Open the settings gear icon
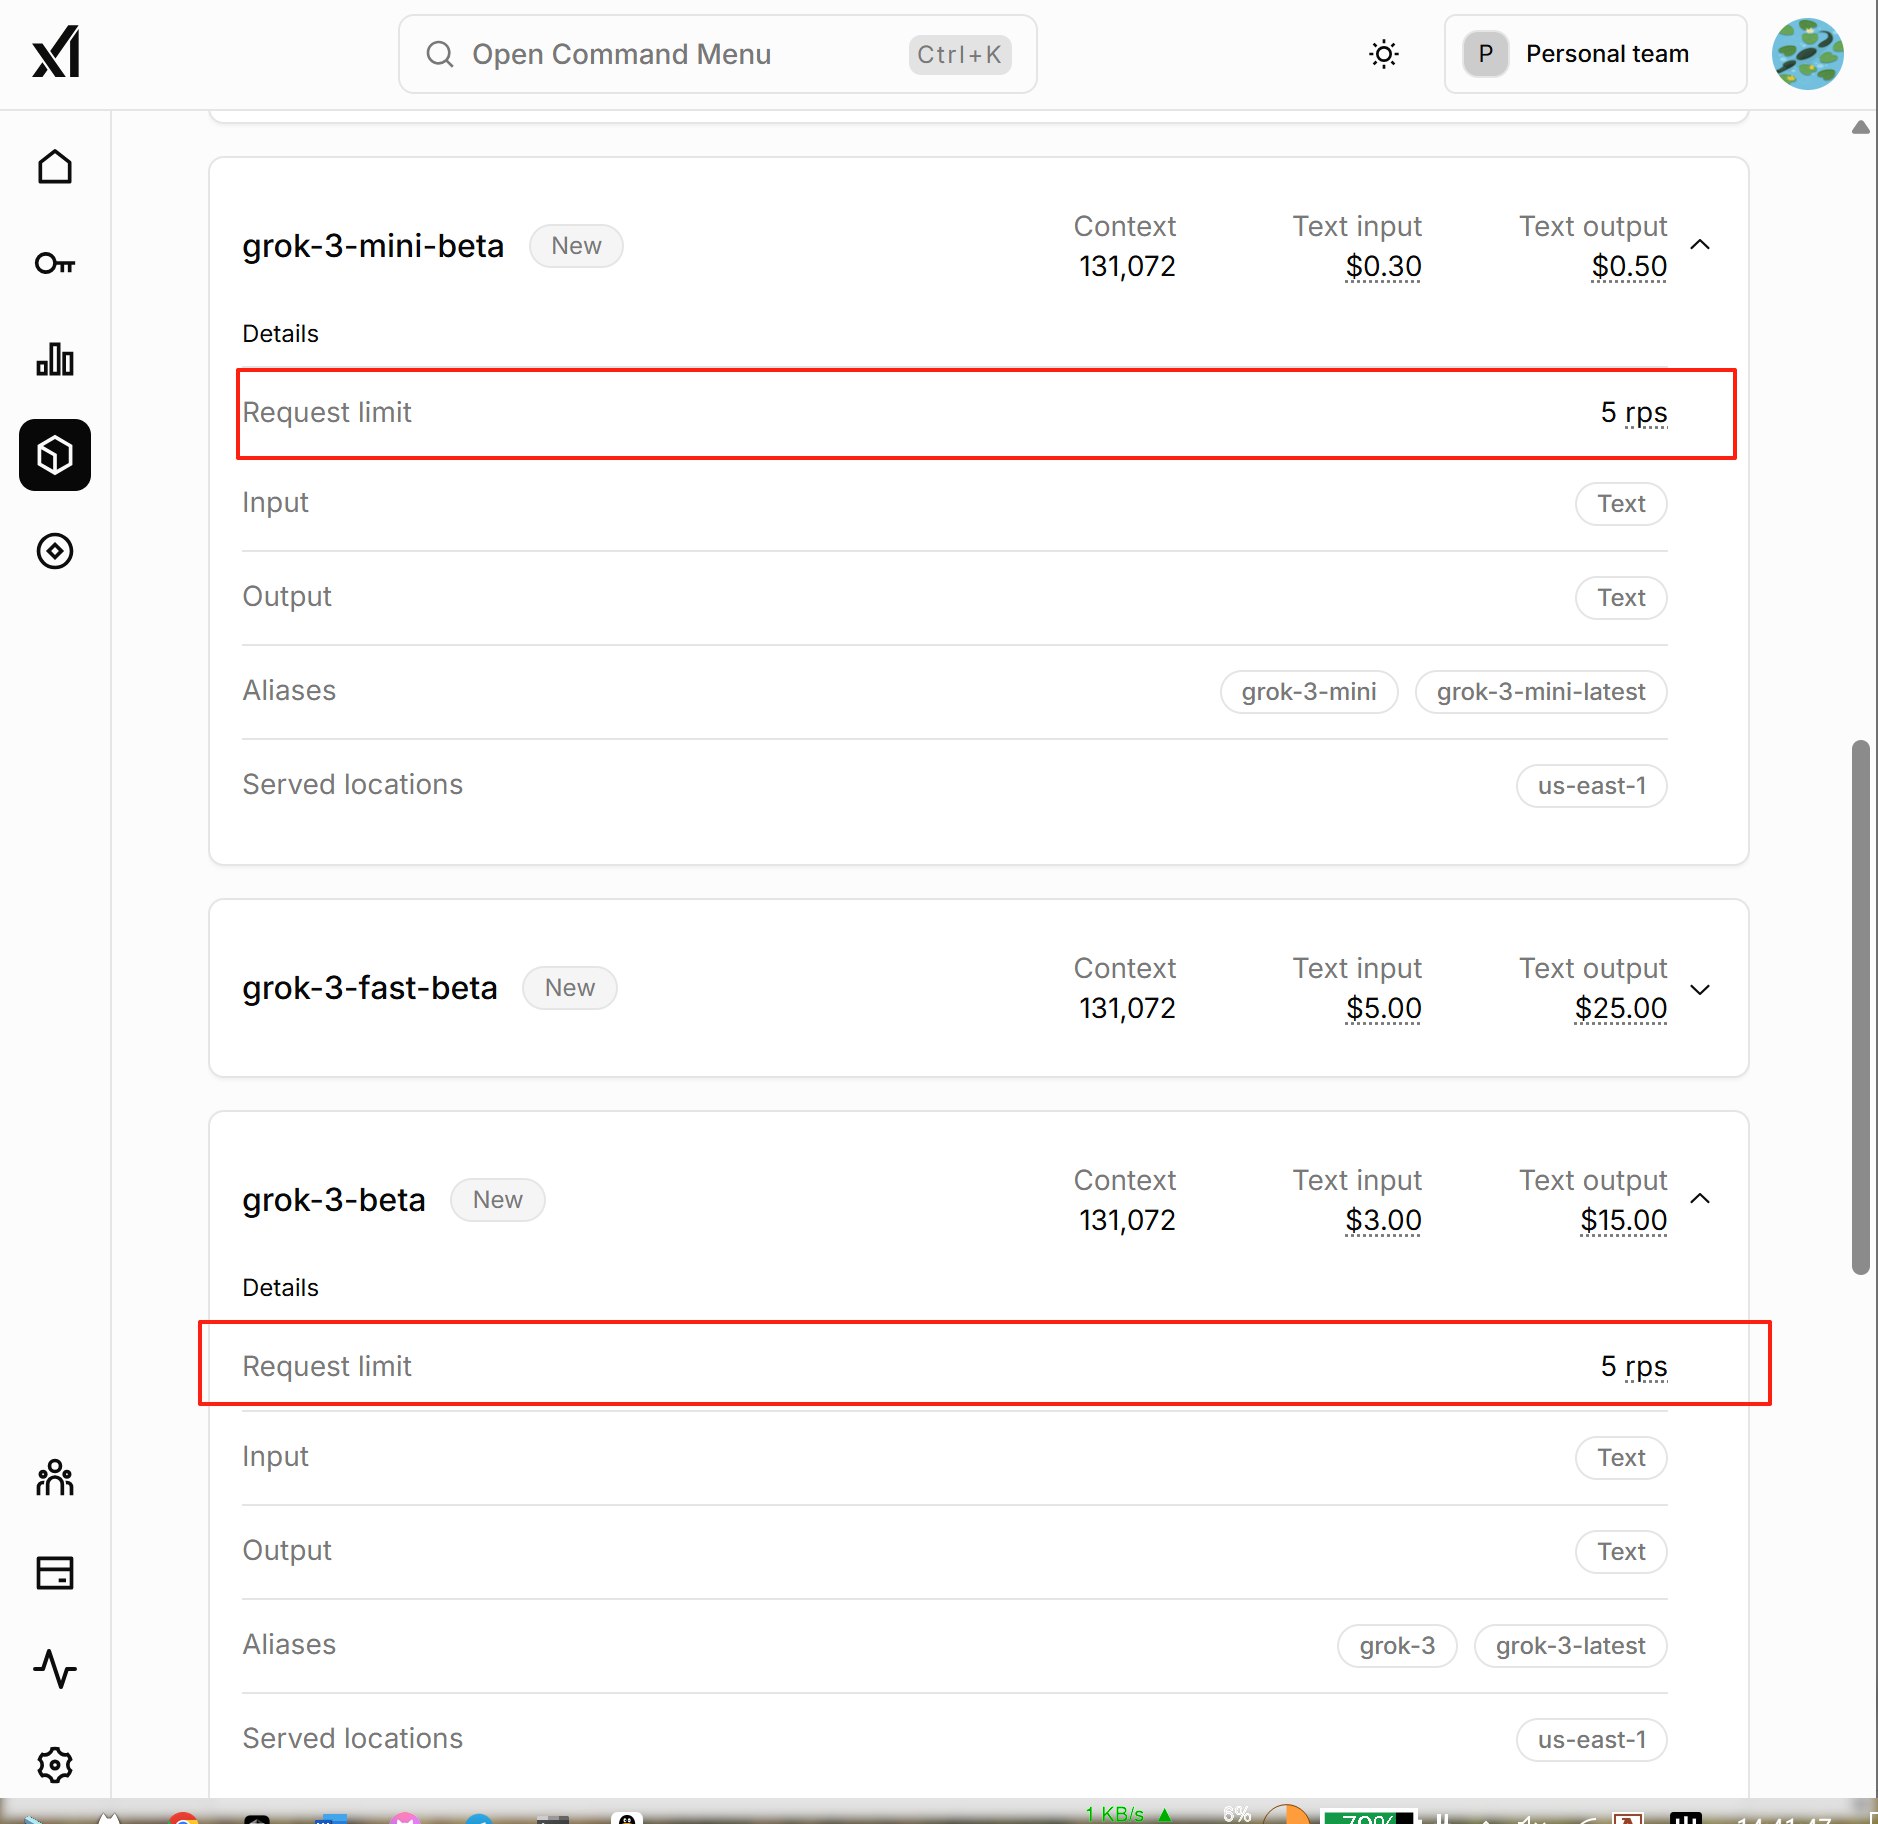The width and height of the screenshot is (1878, 1824). click(55, 1765)
